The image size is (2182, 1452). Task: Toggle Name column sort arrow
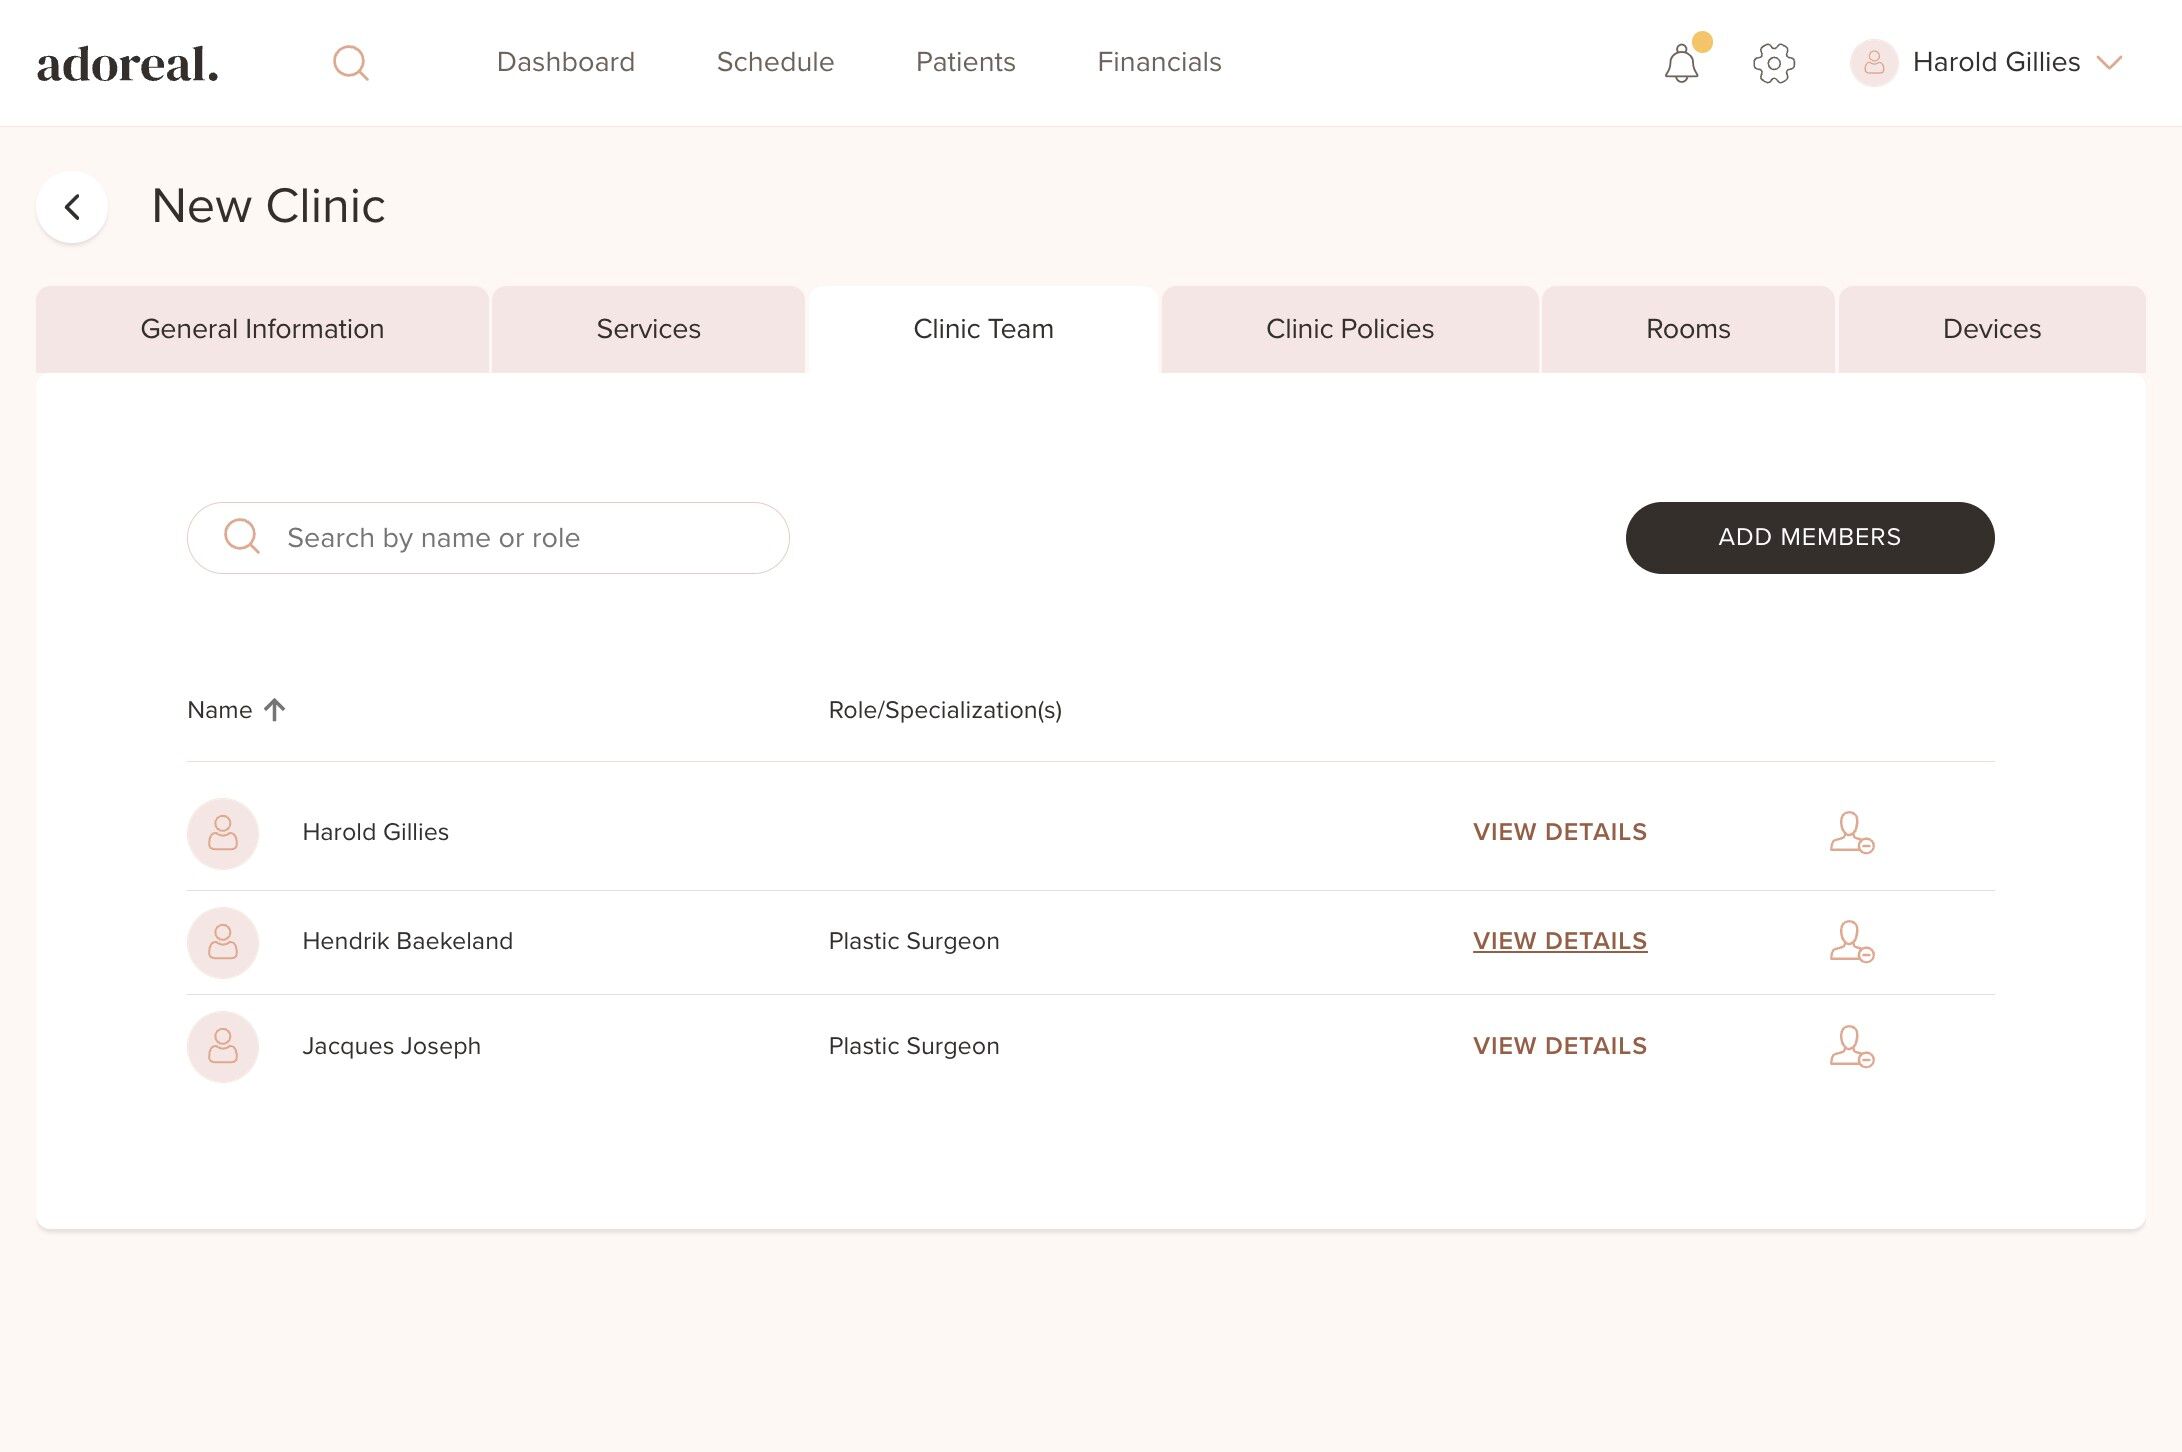click(275, 710)
